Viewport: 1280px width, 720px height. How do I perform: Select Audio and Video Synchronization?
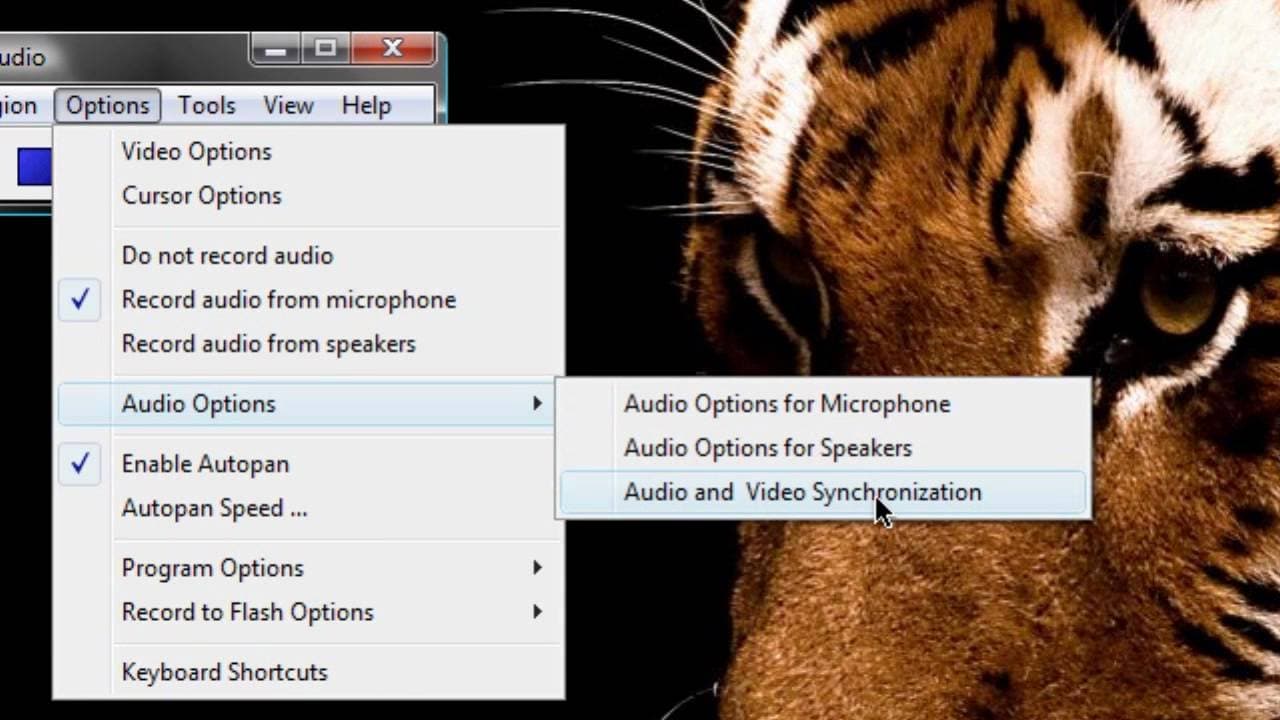point(802,492)
